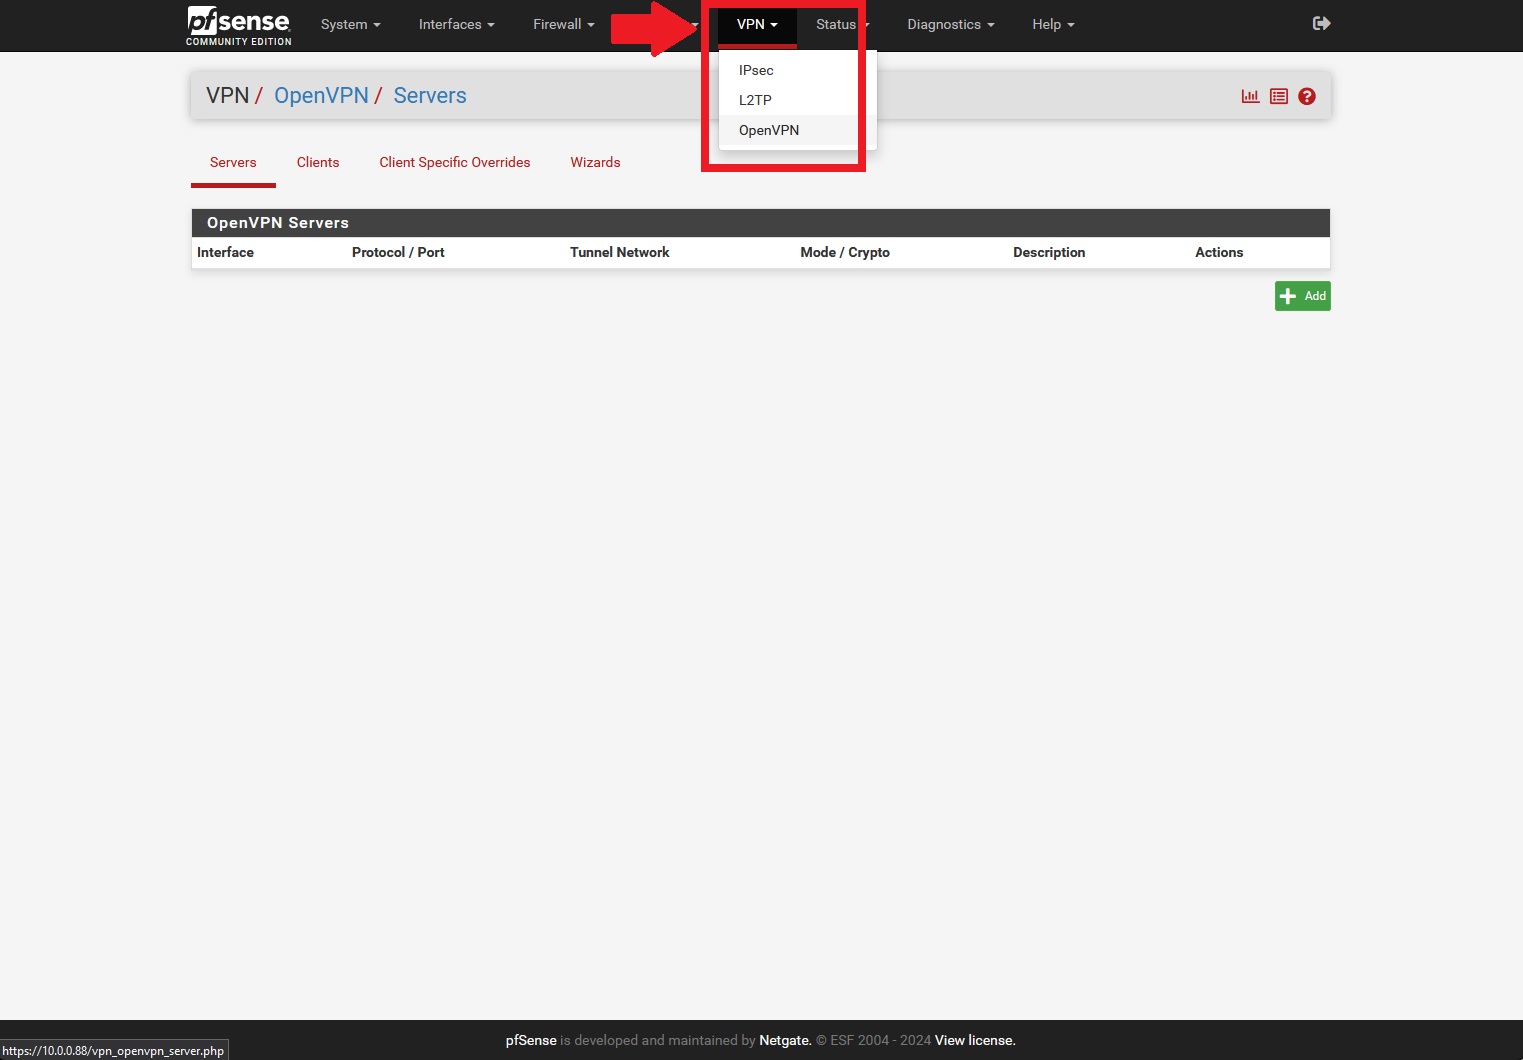Screen dimensions: 1523x1060
Task: Open related log entries icon
Action: point(1278,96)
